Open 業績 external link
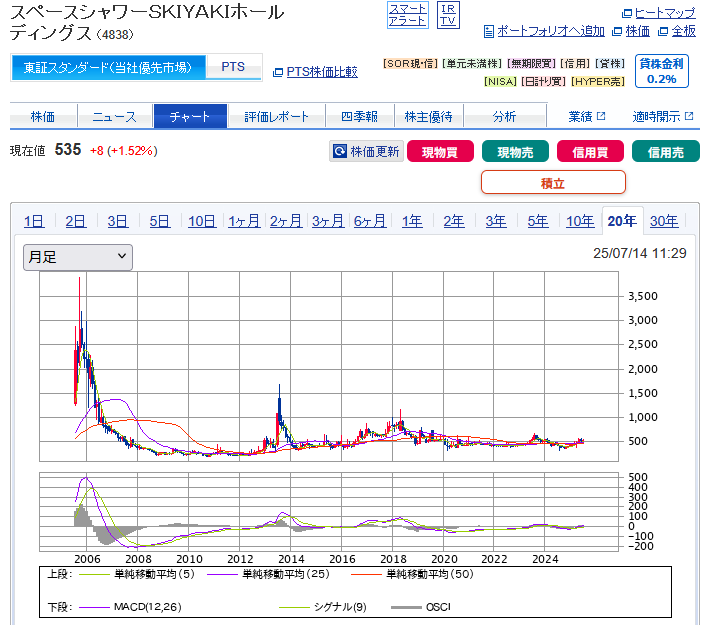 (x=587, y=117)
